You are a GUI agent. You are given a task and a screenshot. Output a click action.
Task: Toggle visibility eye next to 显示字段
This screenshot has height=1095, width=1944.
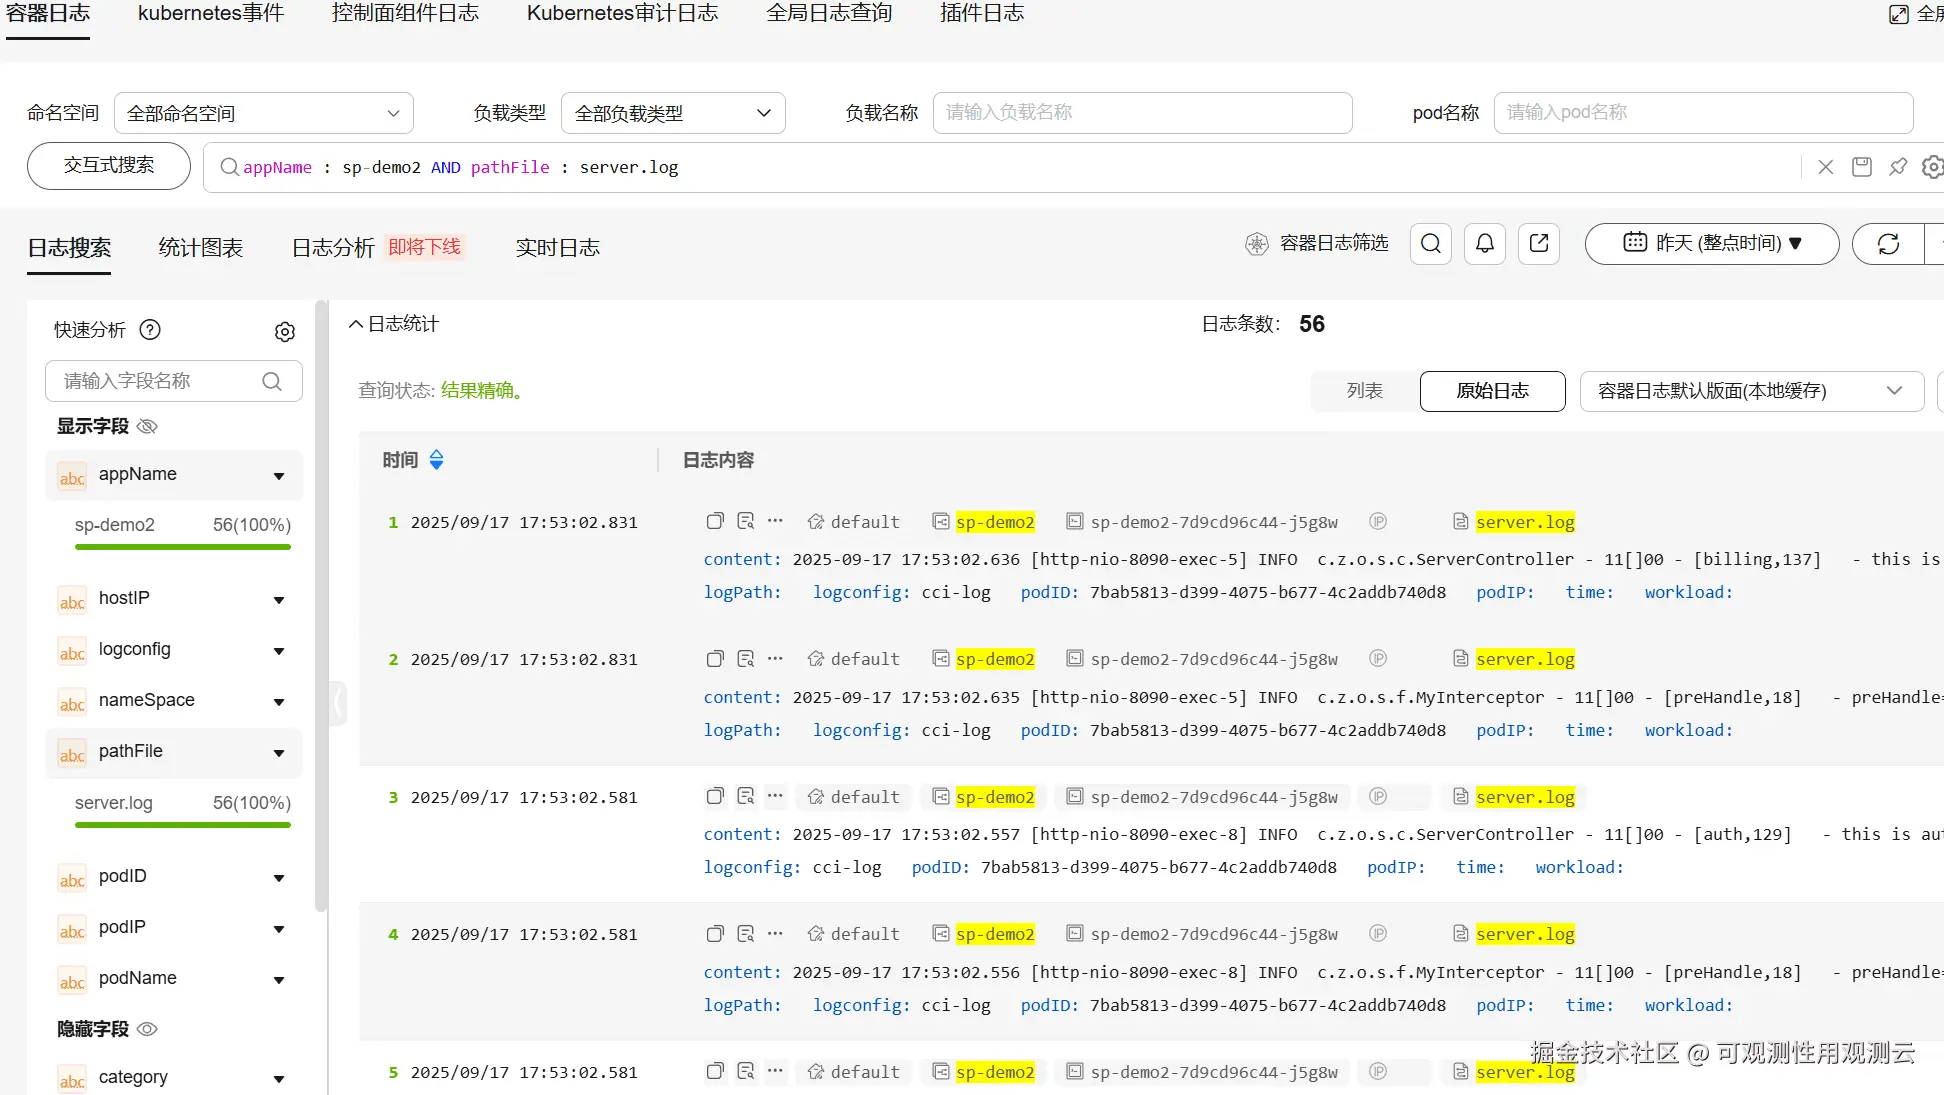[147, 427]
